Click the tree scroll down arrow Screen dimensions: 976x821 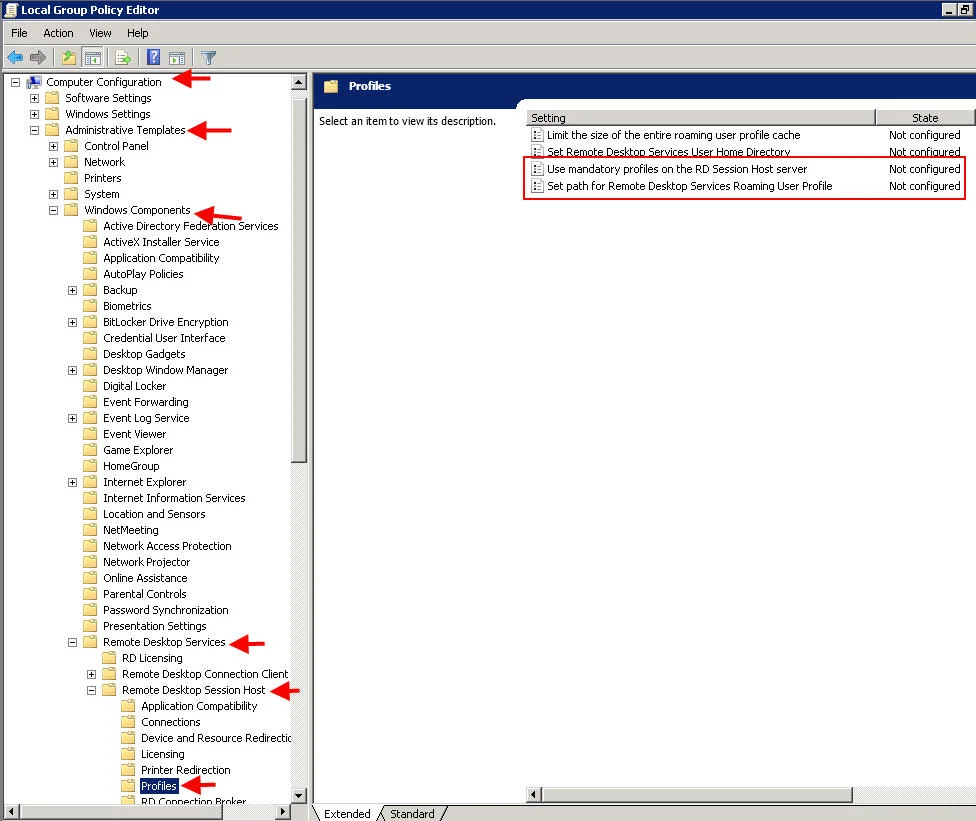tap(299, 795)
